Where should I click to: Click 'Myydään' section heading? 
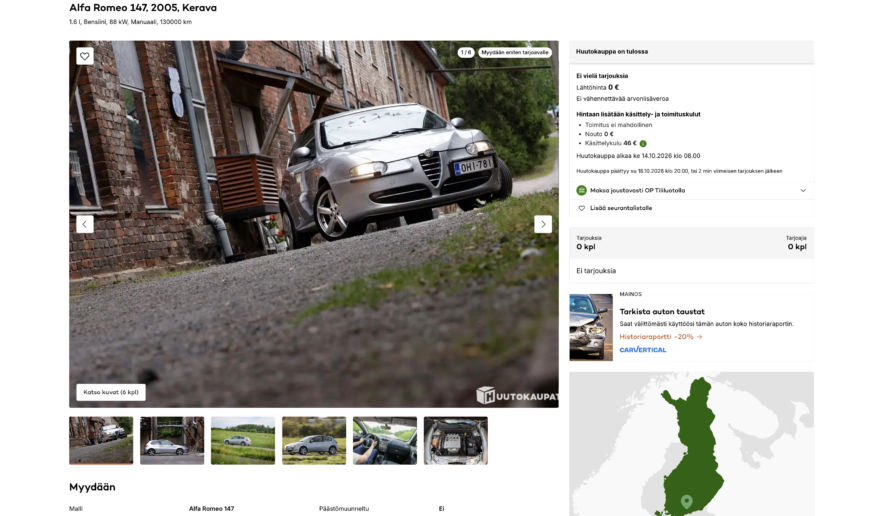tap(92, 487)
